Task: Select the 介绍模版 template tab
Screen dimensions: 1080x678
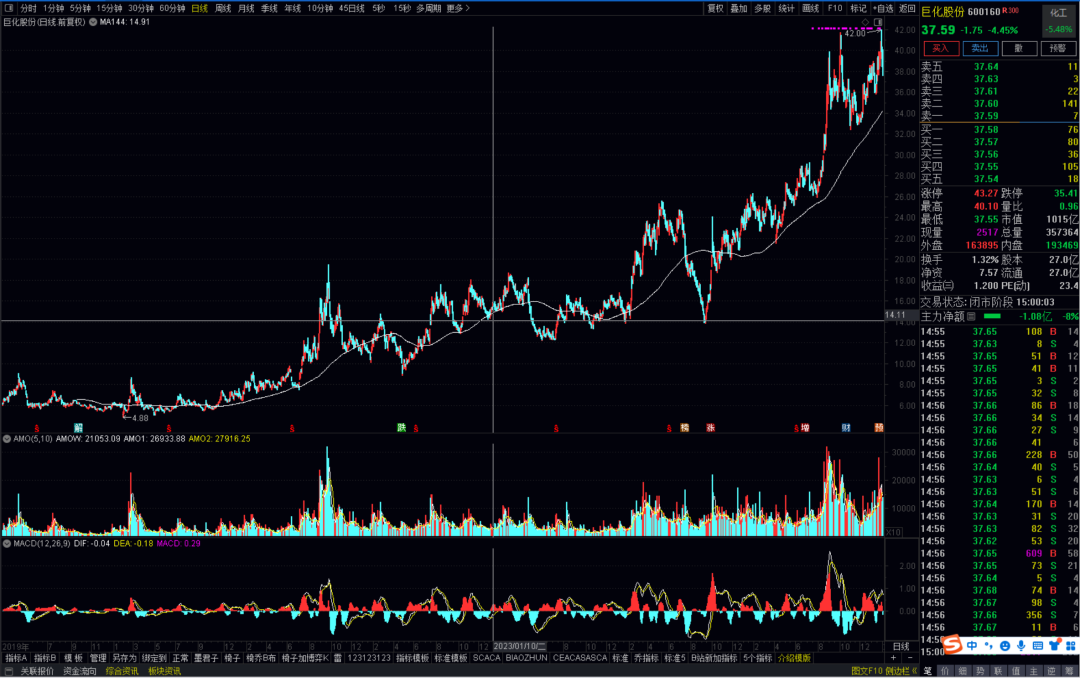Action: click(x=794, y=658)
